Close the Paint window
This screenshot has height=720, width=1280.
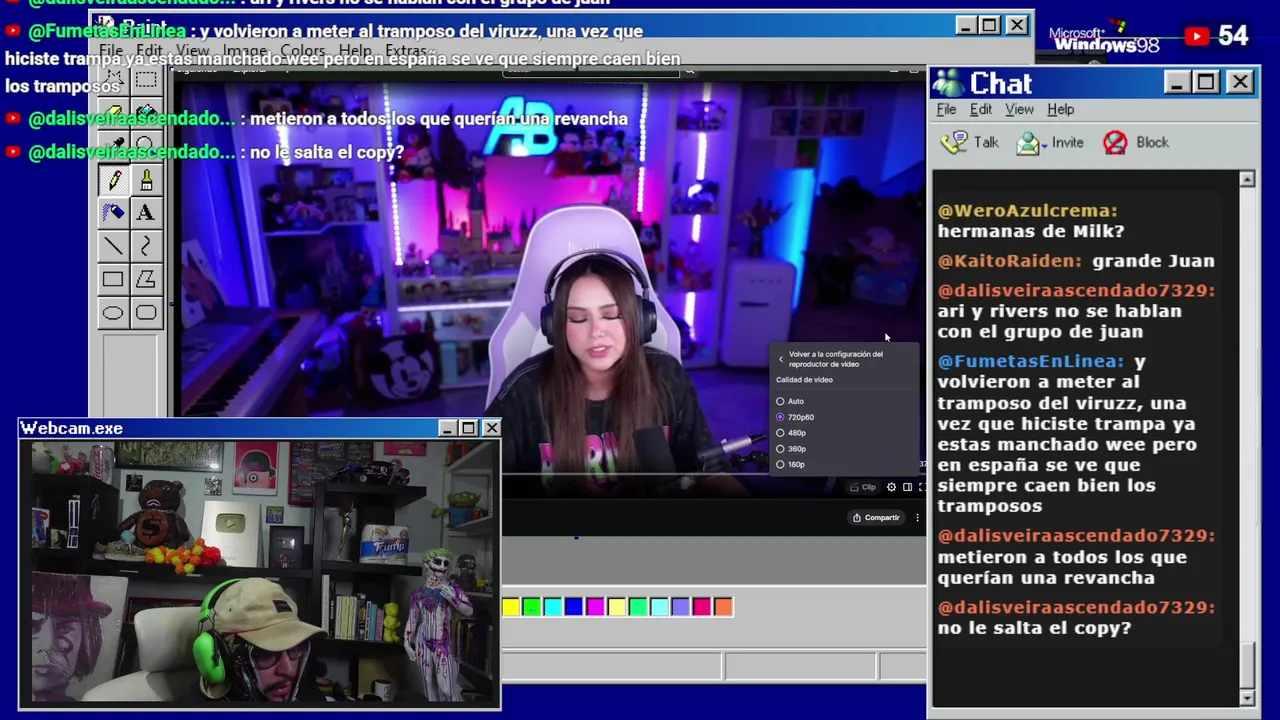tap(1016, 25)
